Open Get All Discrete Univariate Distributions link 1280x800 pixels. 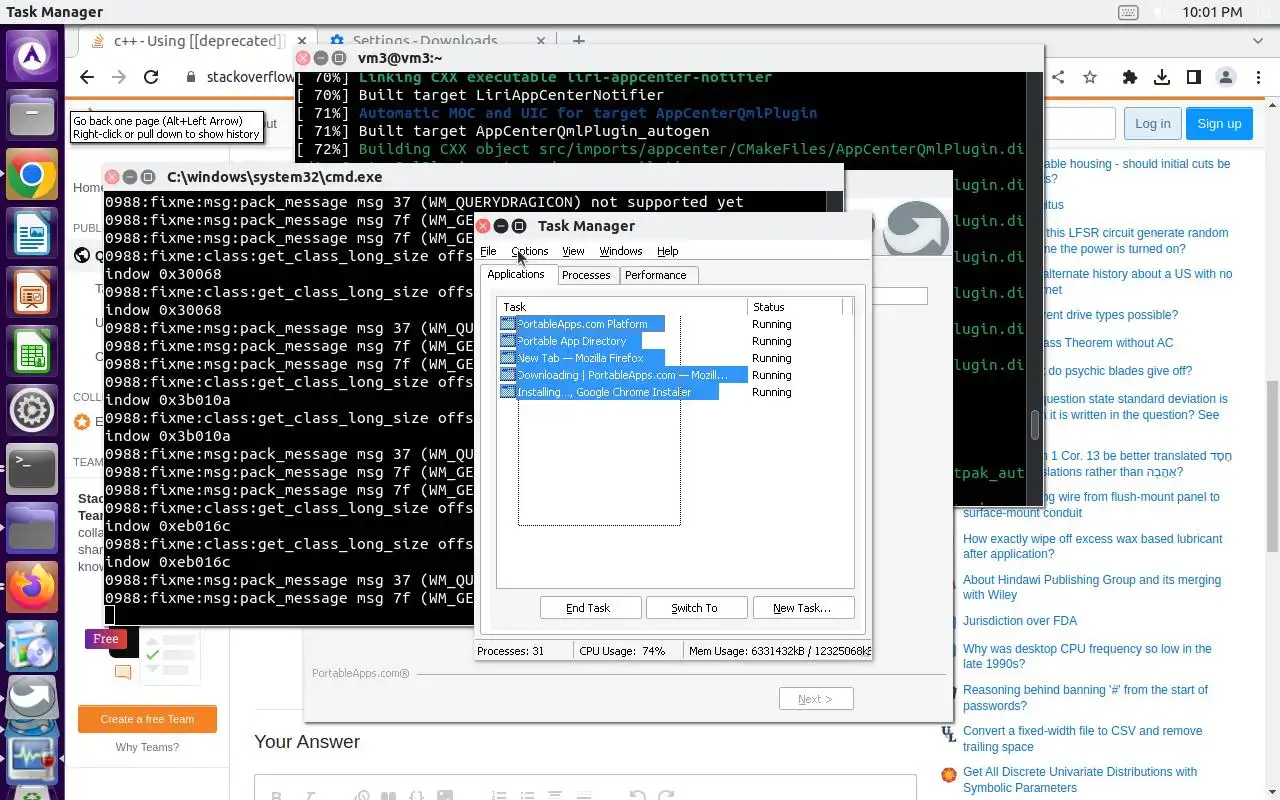pyautogui.click(x=1080, y=780)
